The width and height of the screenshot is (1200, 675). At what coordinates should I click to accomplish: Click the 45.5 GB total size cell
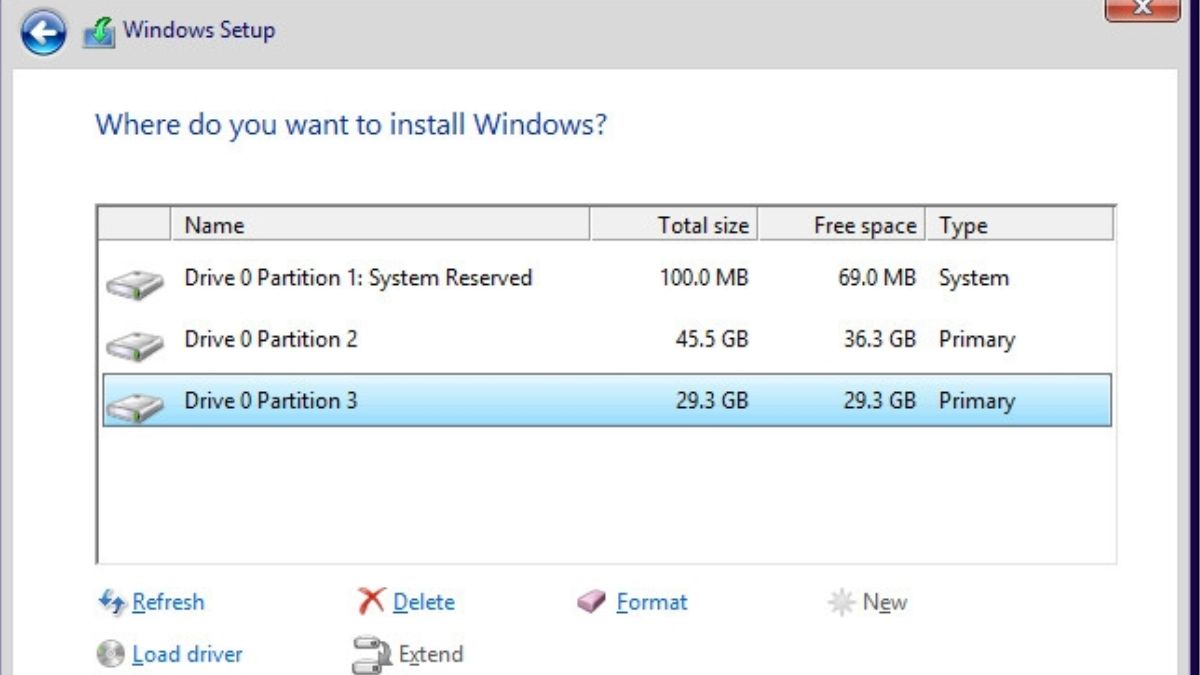pyautogui.click(x=712, y=340)
